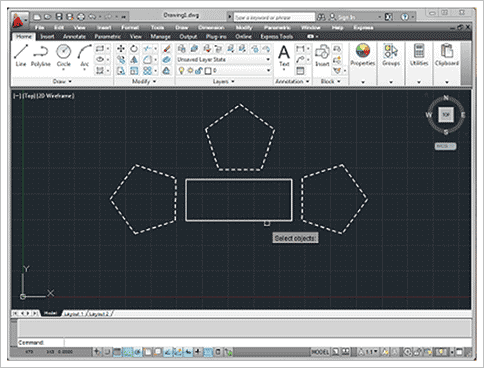
Task: Select the Text annotation tool
Action: pos(284,56)
